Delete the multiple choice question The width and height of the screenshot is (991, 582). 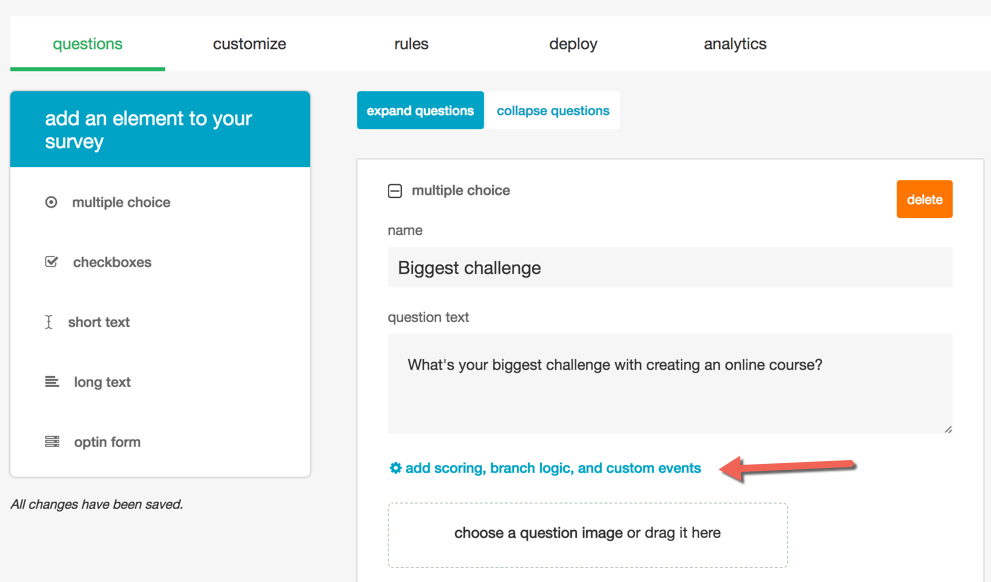pyautogui.click(x=924, y=199)
